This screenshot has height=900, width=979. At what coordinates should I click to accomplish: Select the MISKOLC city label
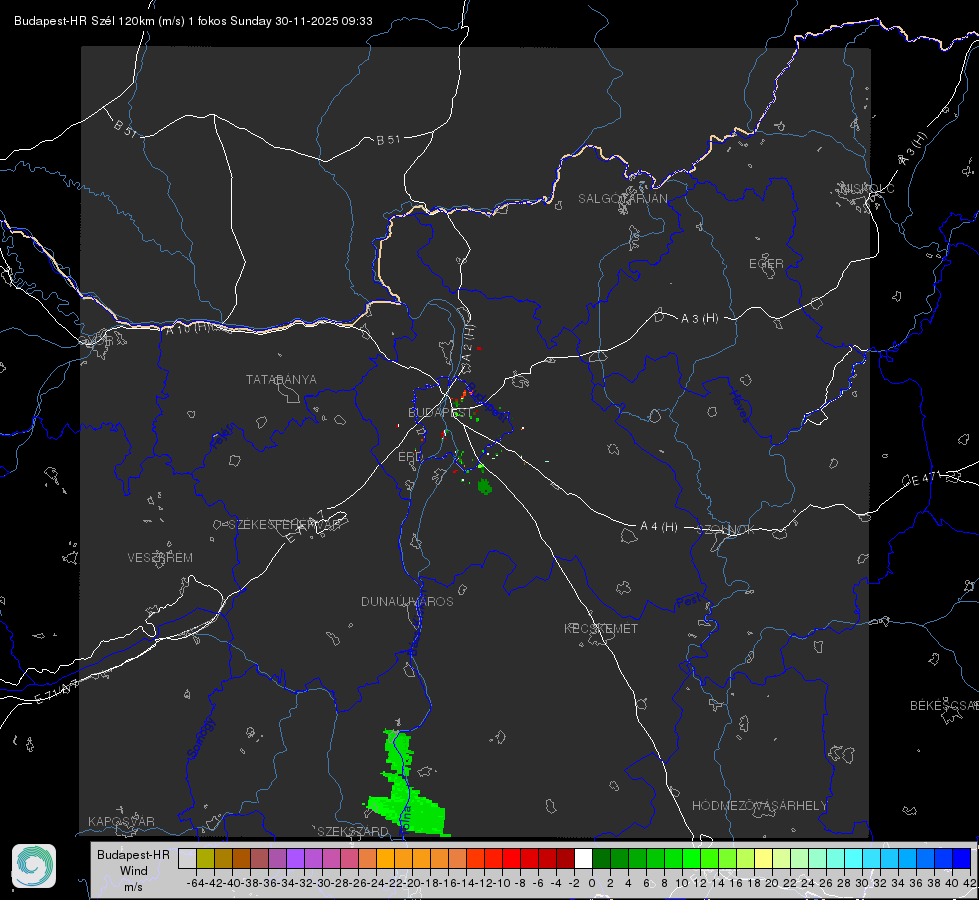click(x=868, y=189)
